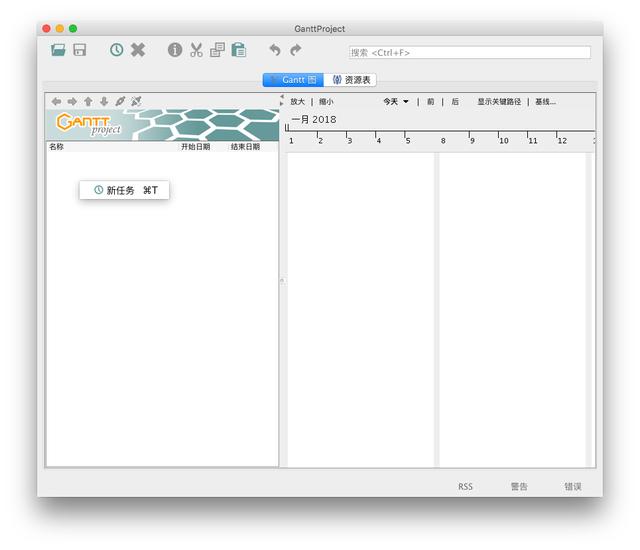Click the search input field

click(x=469, y=52)
